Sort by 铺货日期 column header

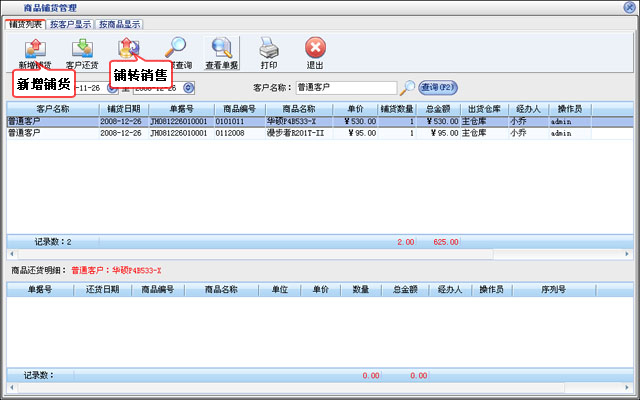[125, 108]
